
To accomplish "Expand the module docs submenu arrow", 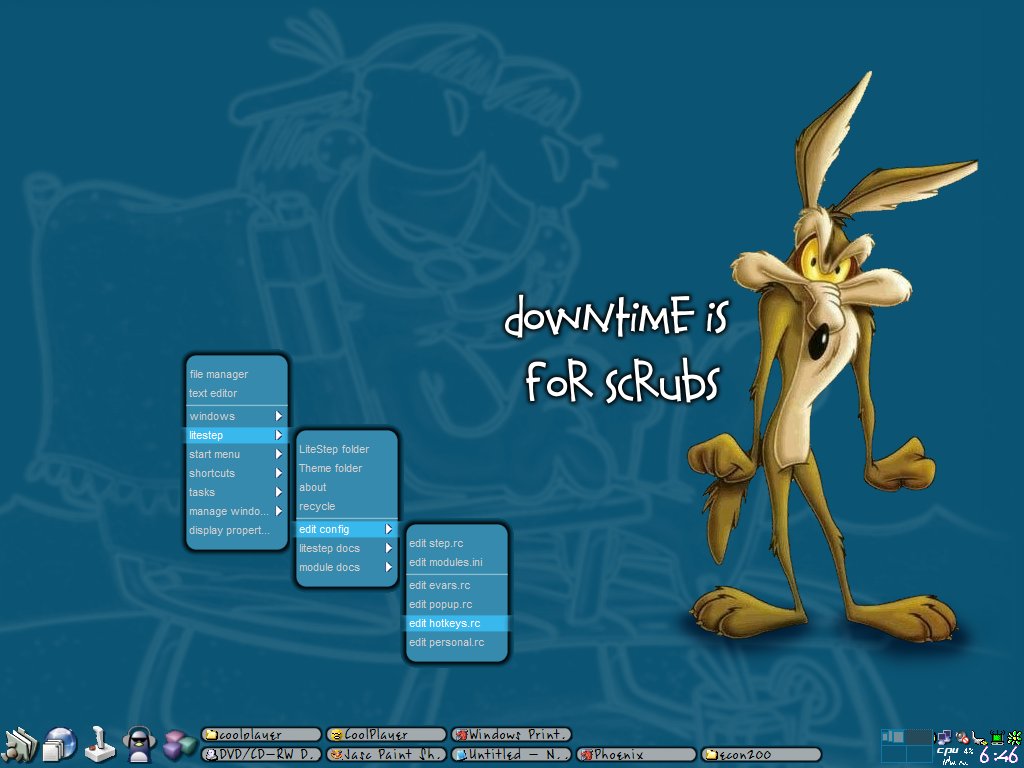I will (x=389, y=568).
